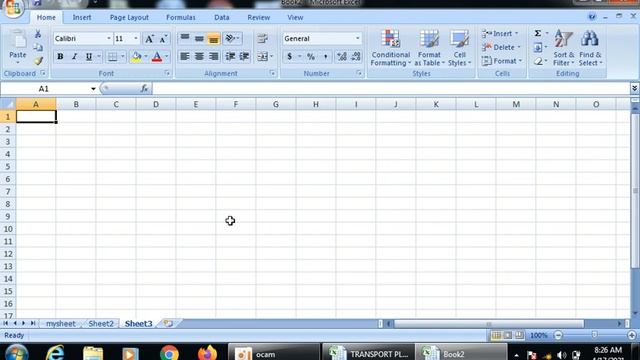
Task: Click Merge and Center icon
Action: point(262,56)
